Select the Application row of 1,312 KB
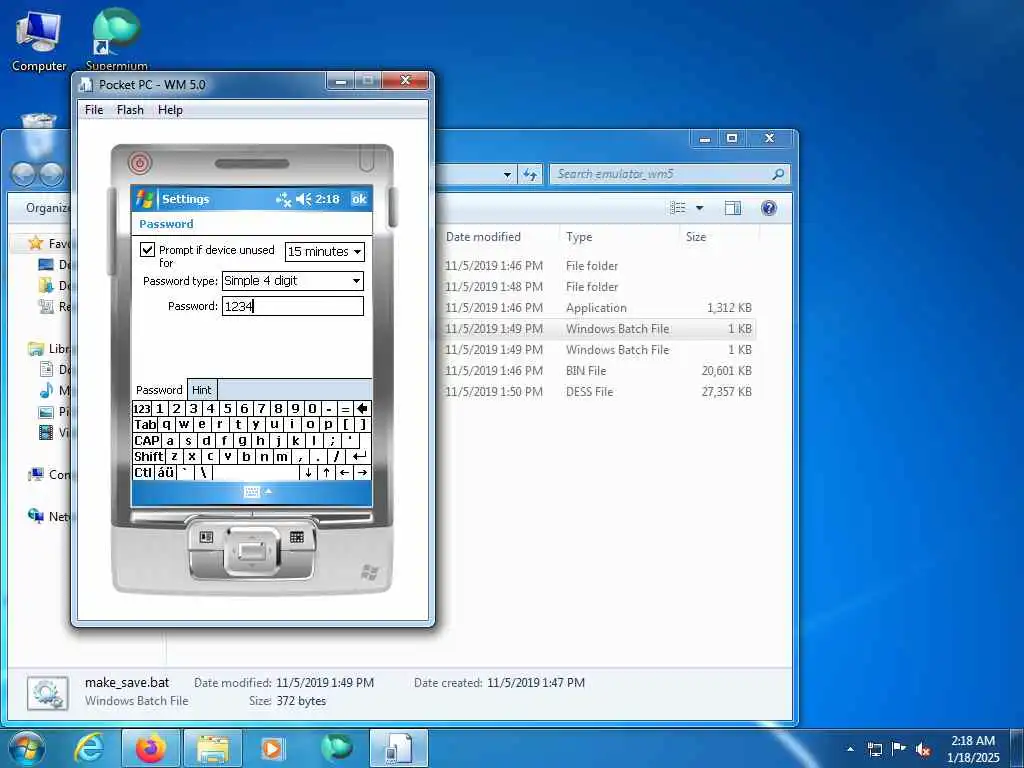This screenshot has width=1024, height=768. click(598, 308)
